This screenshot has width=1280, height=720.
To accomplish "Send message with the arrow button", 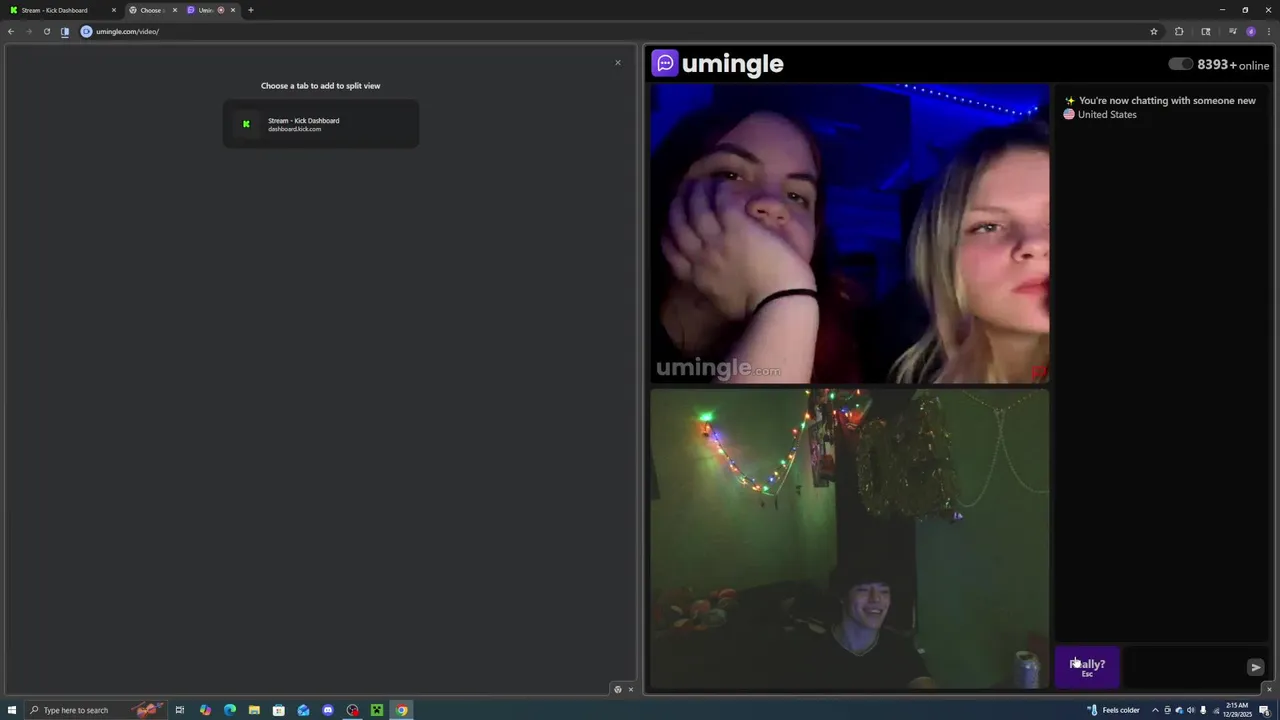I will point(1256,667).
